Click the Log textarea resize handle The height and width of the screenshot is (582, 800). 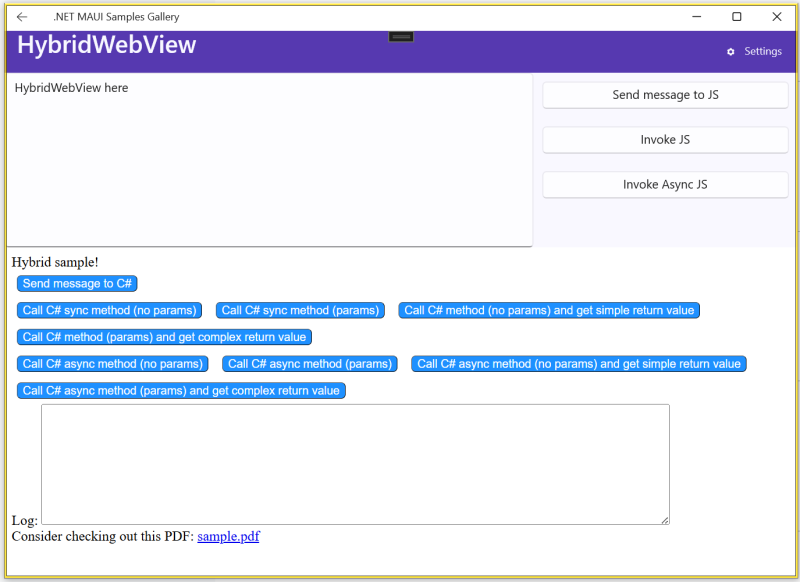[664, 519]
